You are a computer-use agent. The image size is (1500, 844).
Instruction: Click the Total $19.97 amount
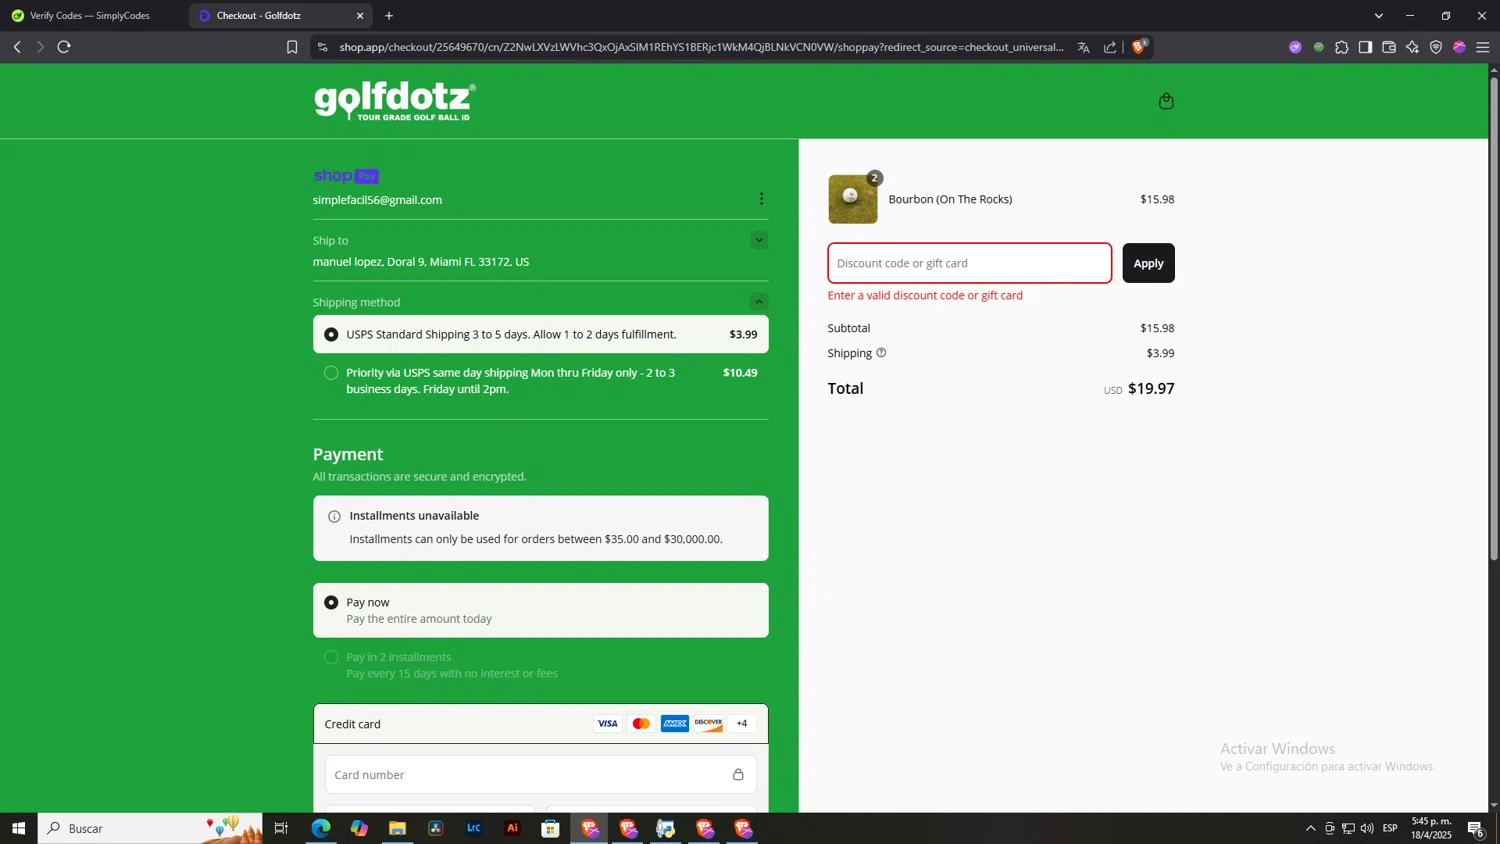click(x=1151, y=388)
